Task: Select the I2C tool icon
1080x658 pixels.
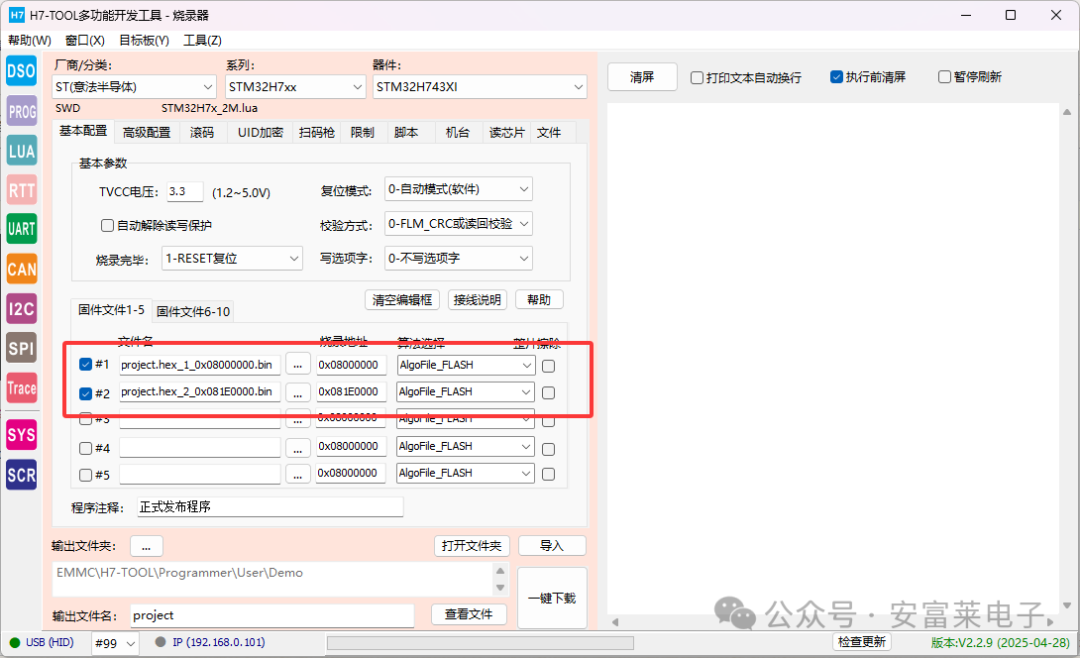Action: [21, 308]
